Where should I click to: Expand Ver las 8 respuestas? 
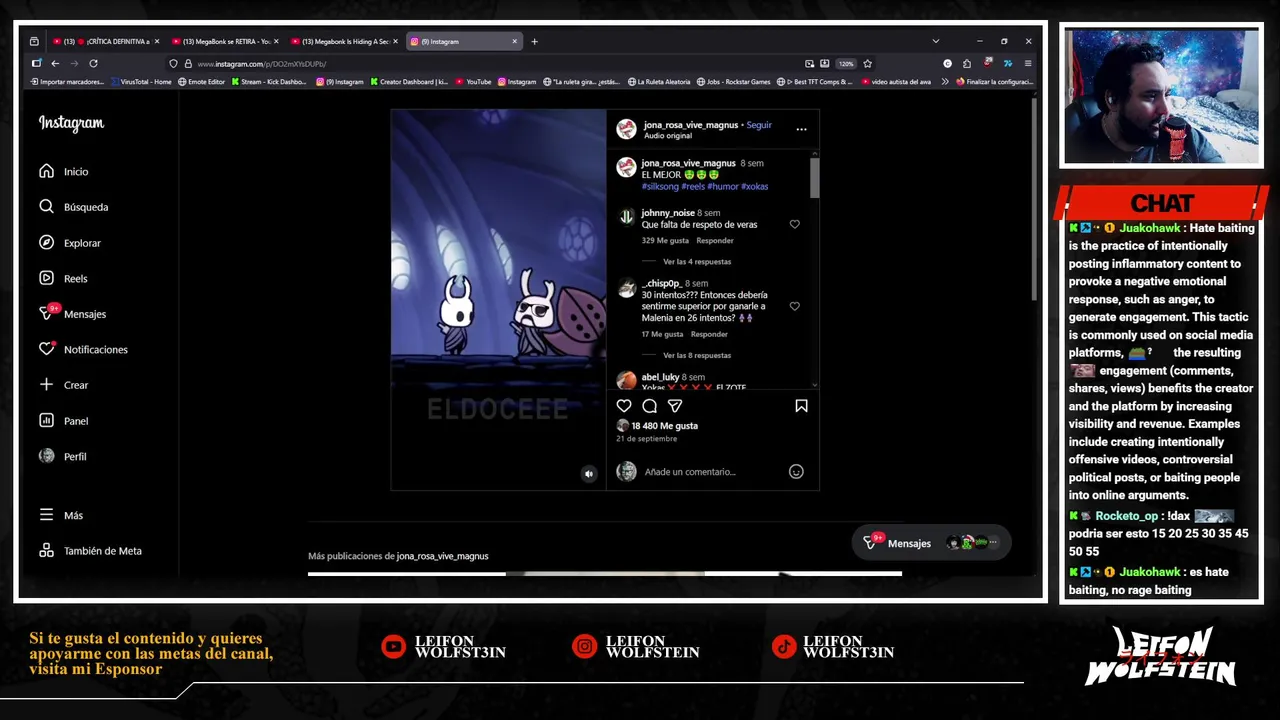point(697,355)
